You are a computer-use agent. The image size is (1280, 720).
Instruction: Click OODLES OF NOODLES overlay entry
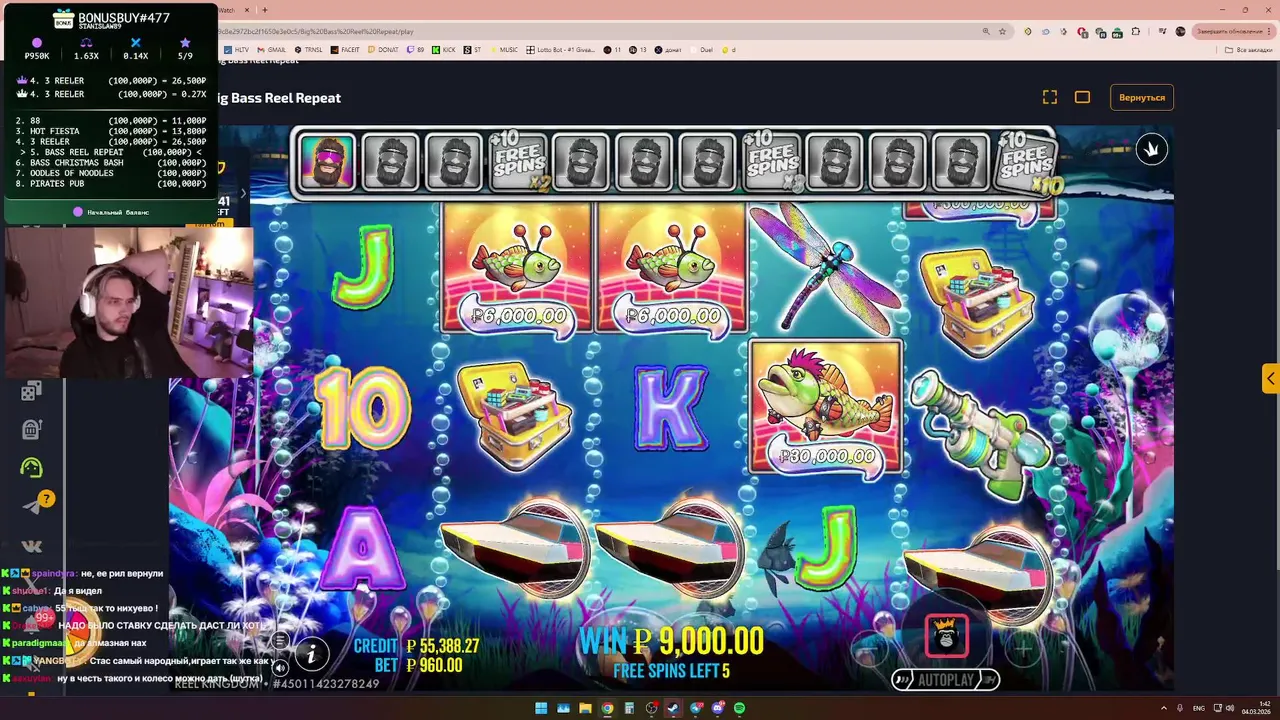pyautogui.click(x=112, y=173)
